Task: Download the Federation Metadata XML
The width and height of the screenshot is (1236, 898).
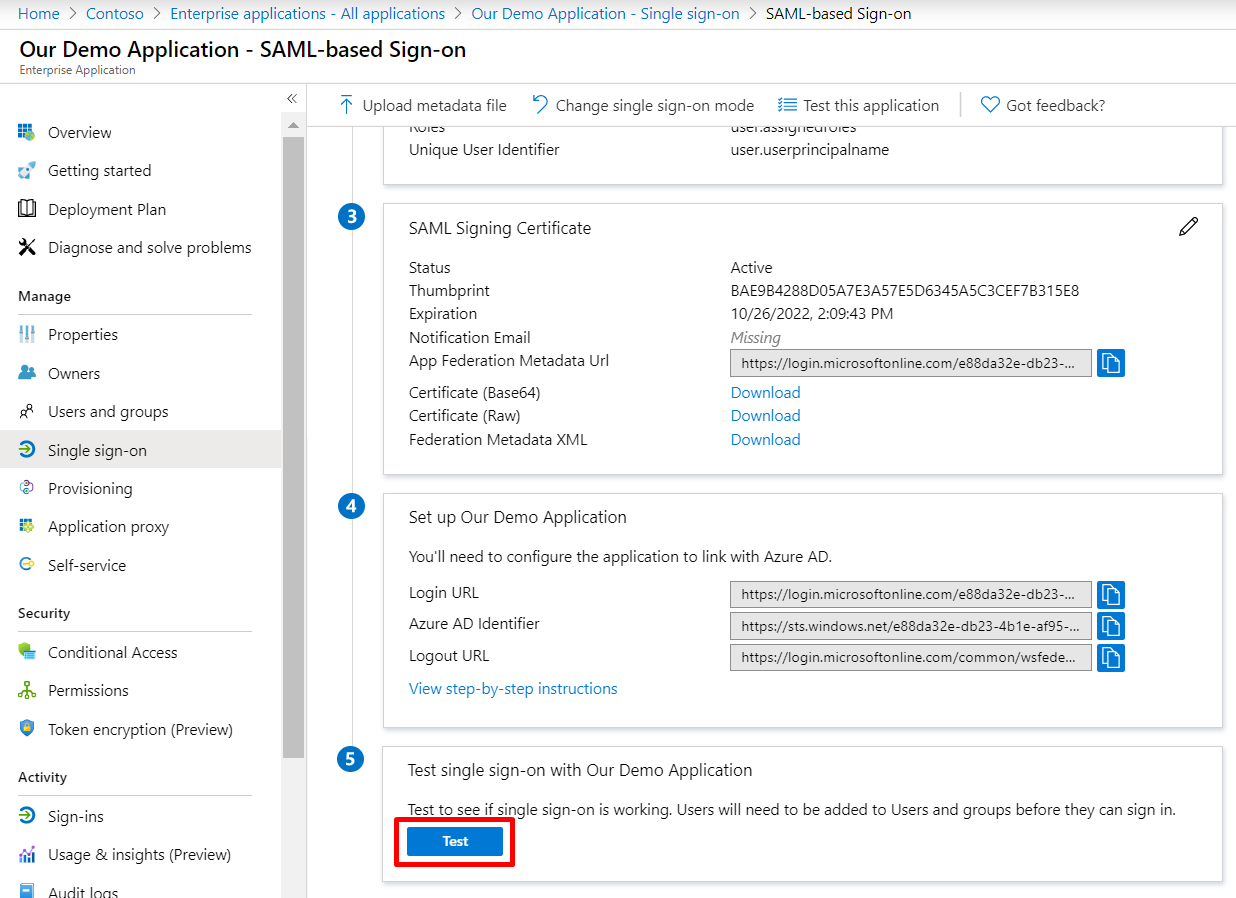Action: click(765, 439)
